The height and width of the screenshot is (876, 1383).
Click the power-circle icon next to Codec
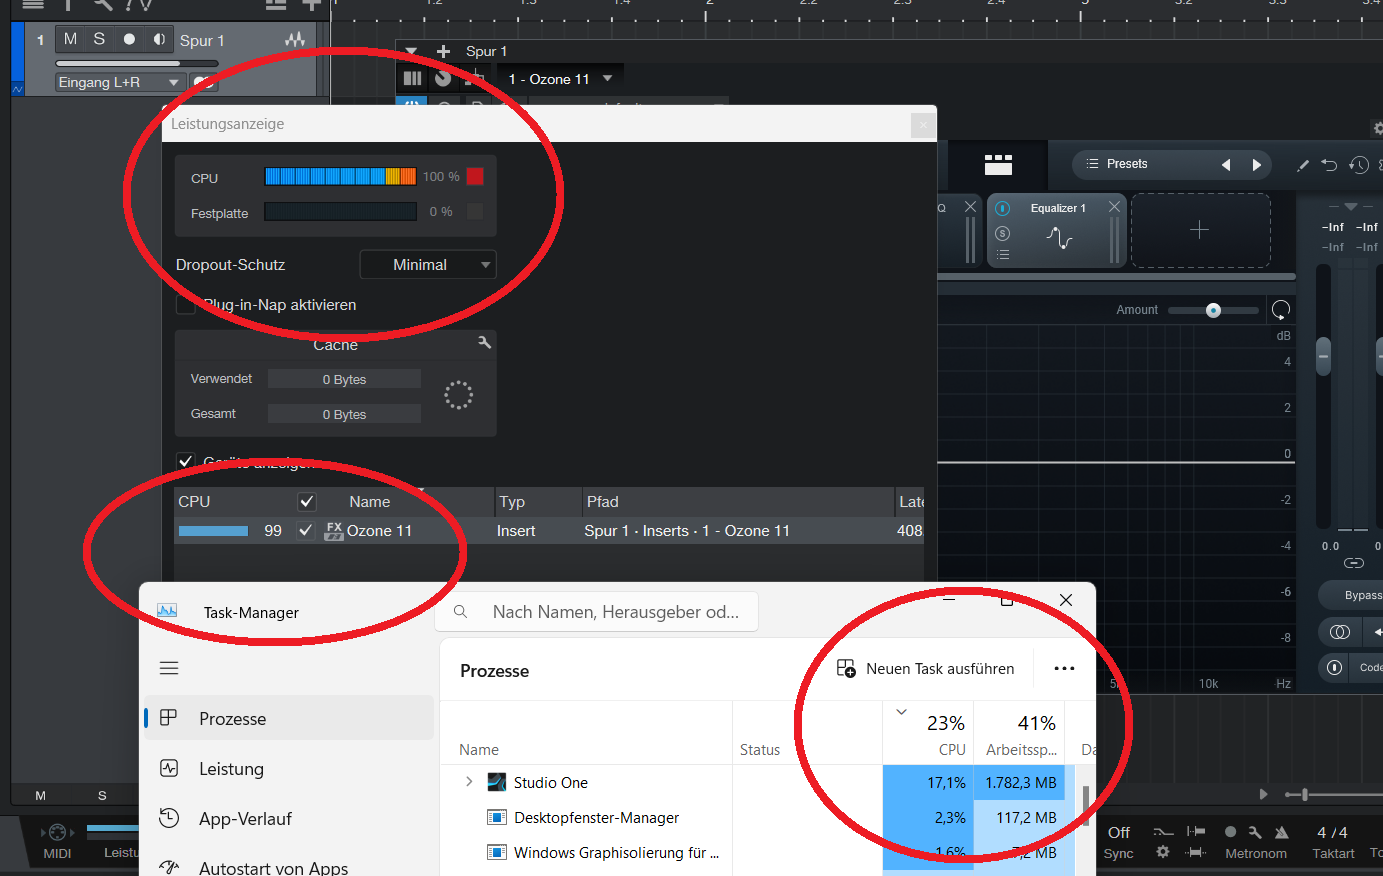click(x=1334, y=667)
